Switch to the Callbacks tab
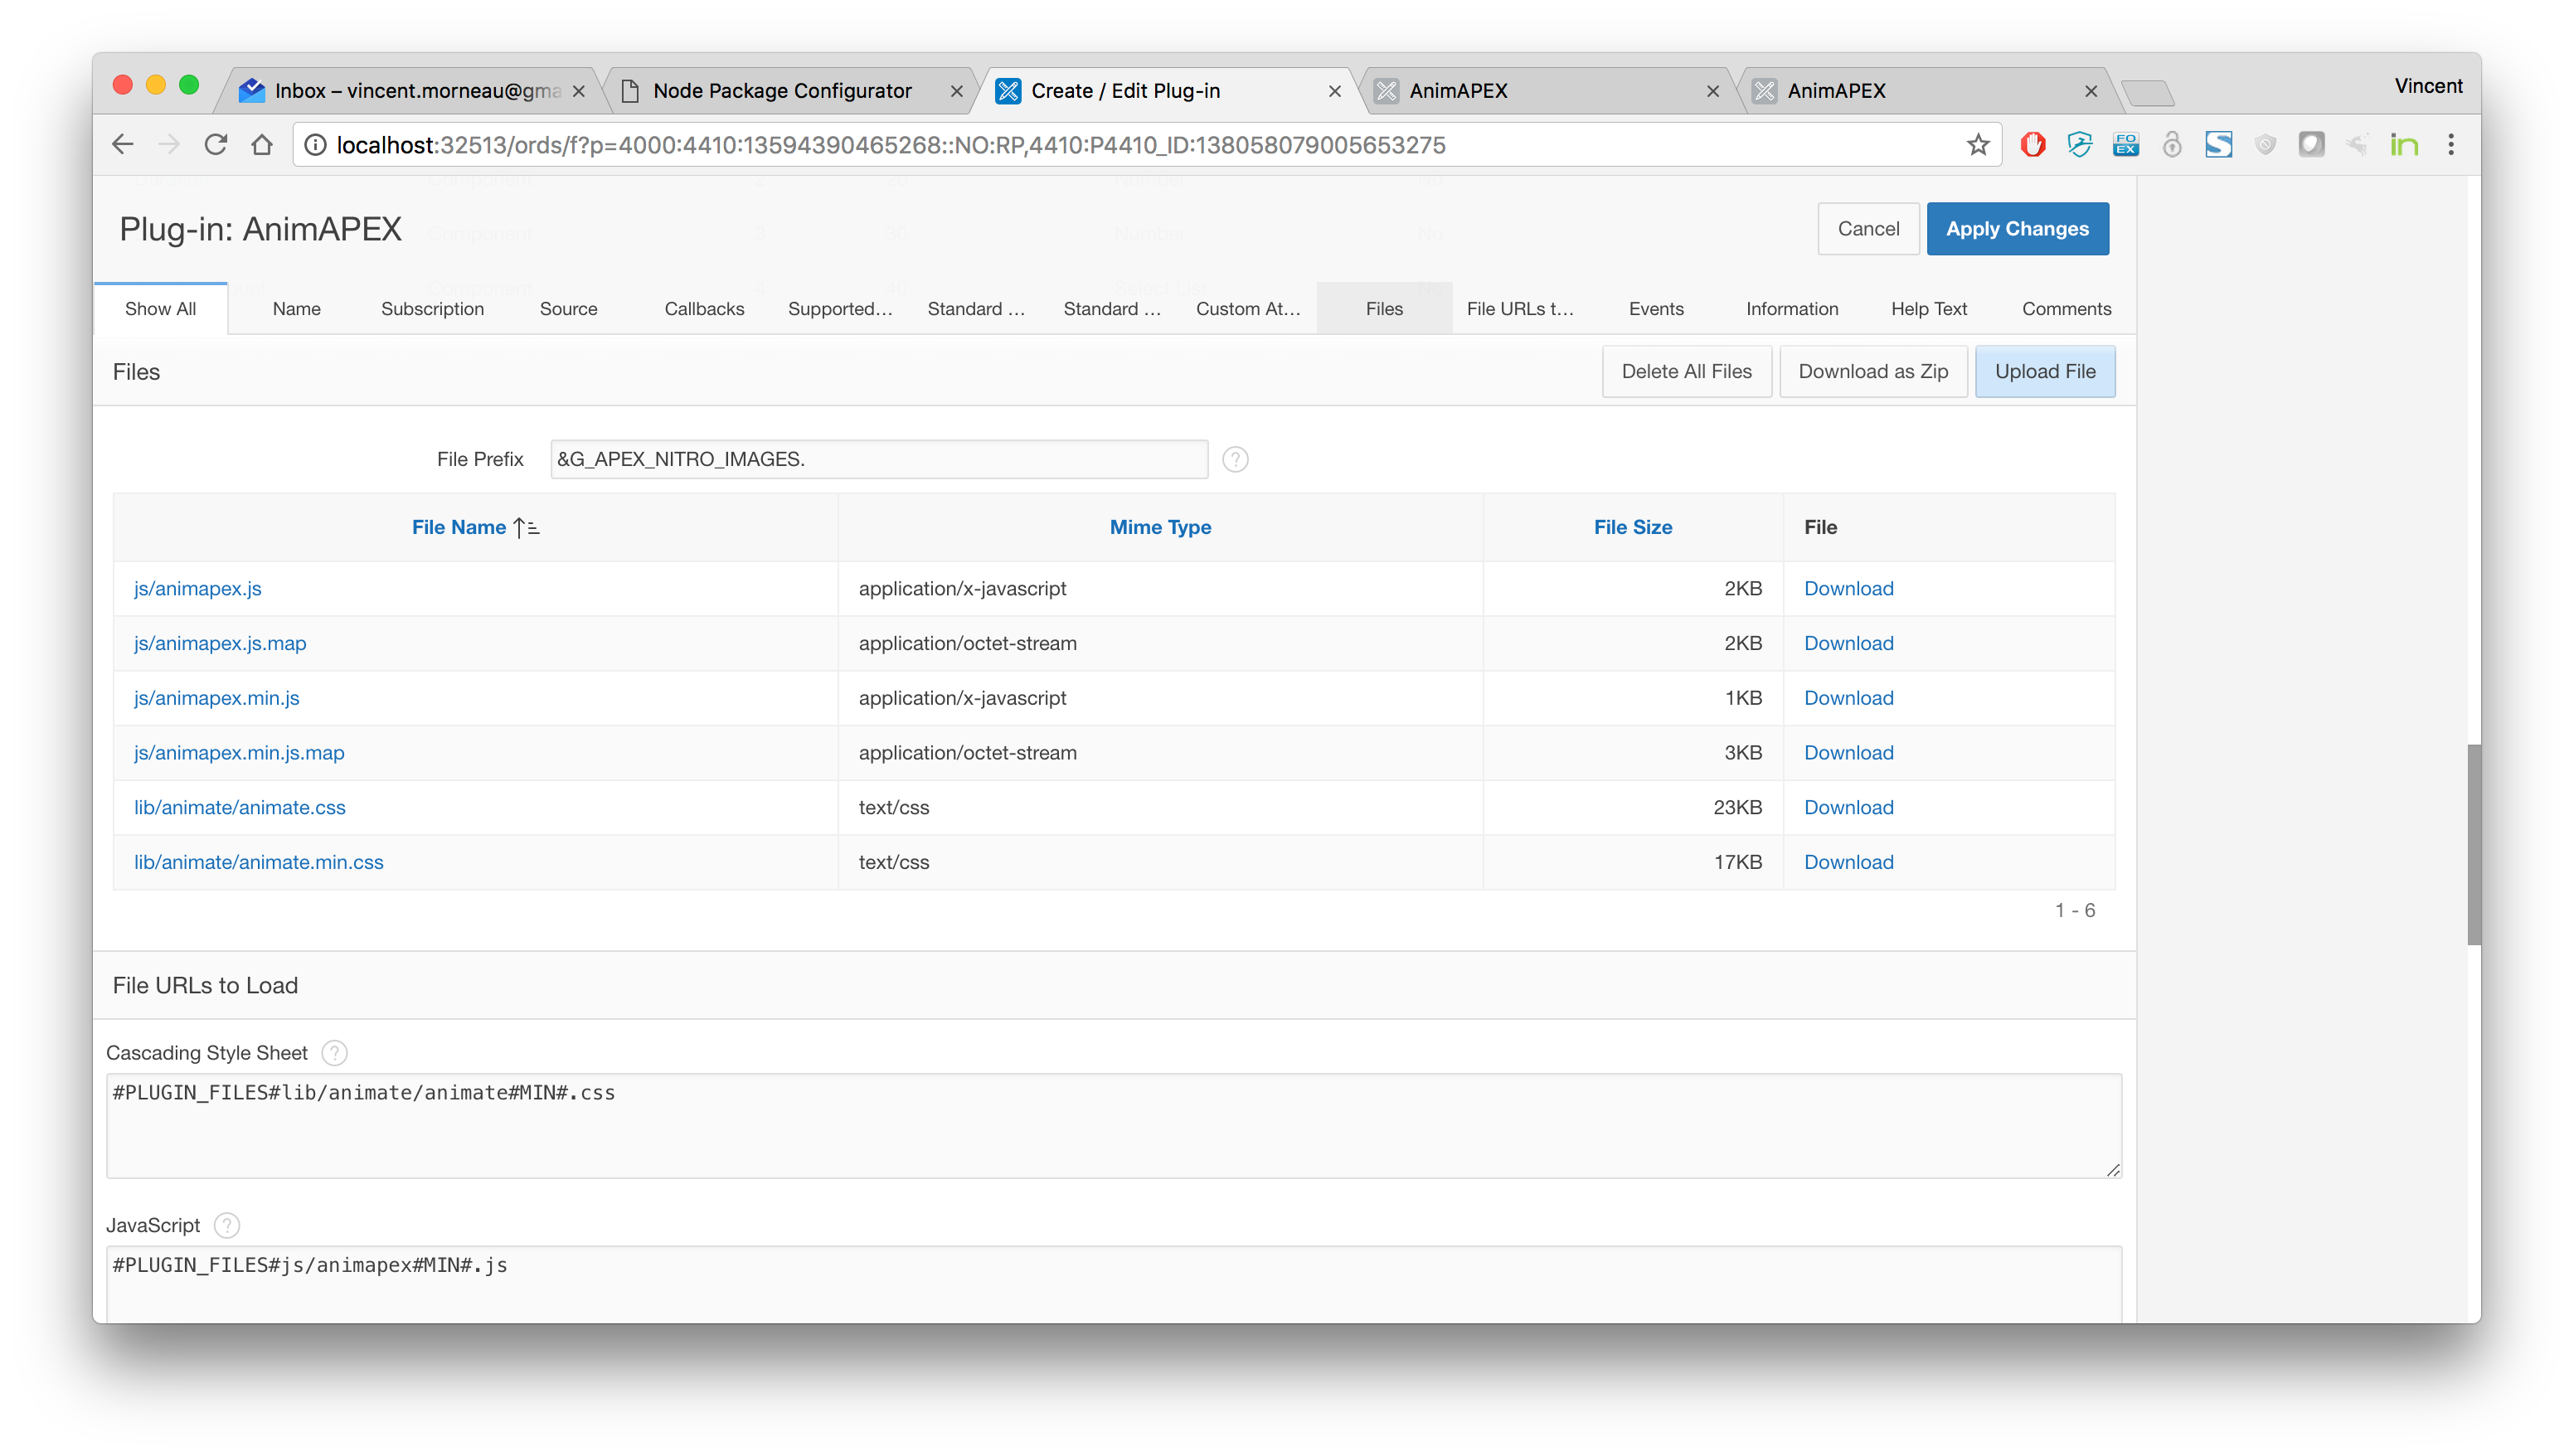 (x=704, y=309)
